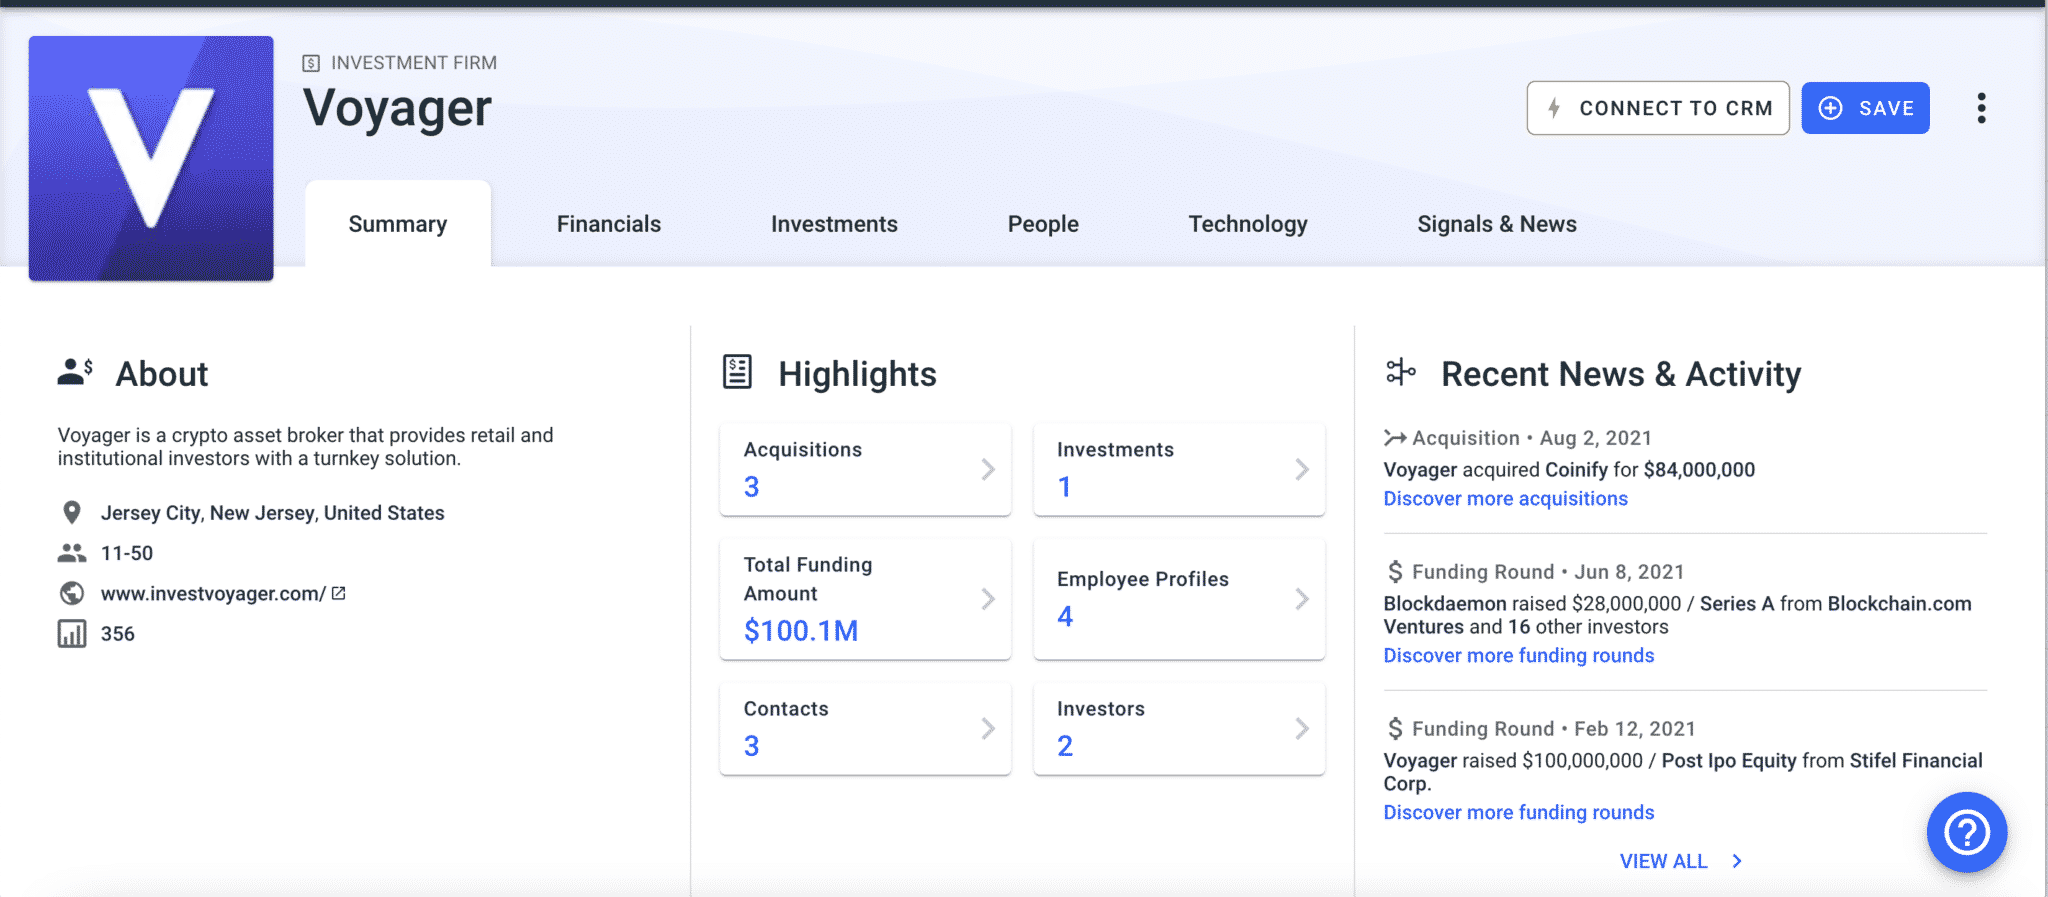Click the external link icon beside website
Image resolution: width=2048 pixels, height=897 pixels.
339,593
